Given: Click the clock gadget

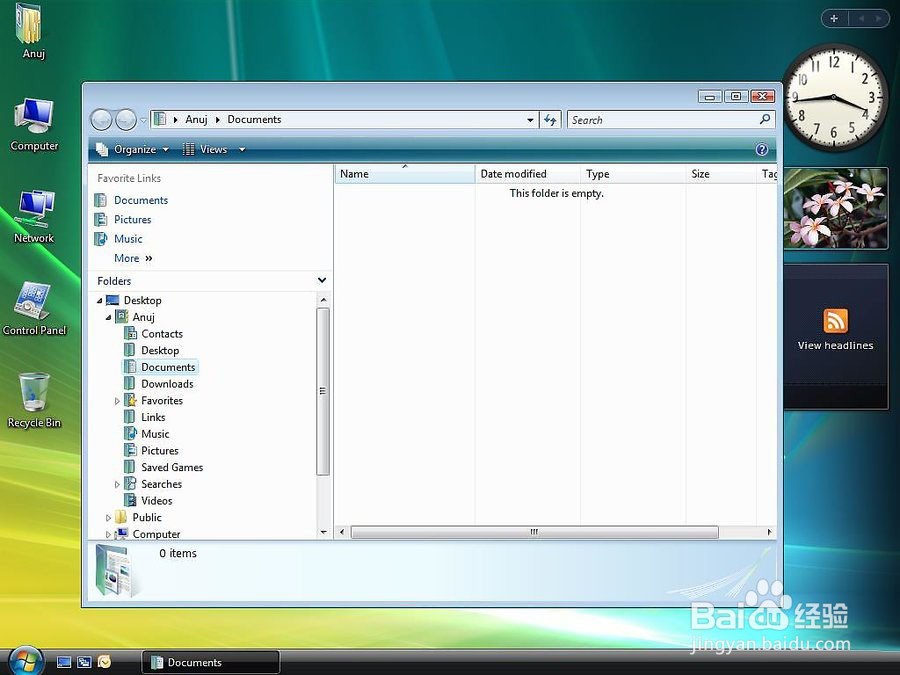Looking at the screenshot, I should [x=835, y=98].
